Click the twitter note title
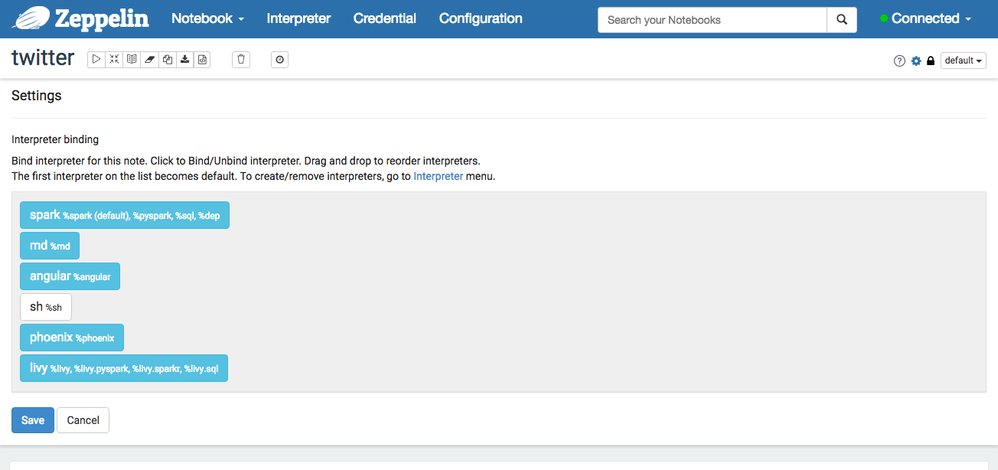This screenshot has height=470, width=998. click(43, 57)
